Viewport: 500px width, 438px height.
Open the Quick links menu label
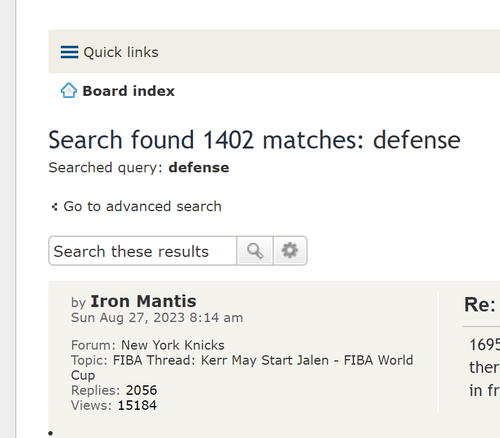coord(121,52)
